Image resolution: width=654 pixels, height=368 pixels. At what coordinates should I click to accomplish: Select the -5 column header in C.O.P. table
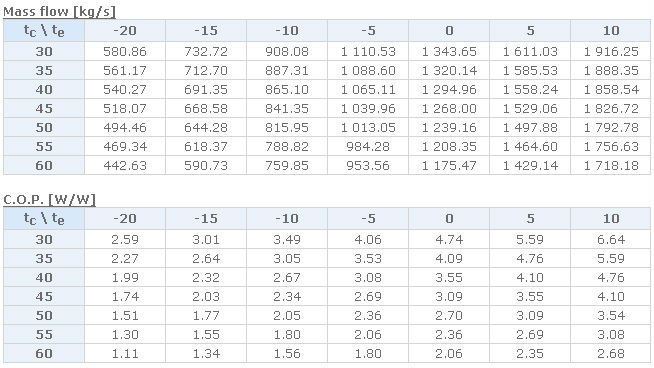[368, 218]
